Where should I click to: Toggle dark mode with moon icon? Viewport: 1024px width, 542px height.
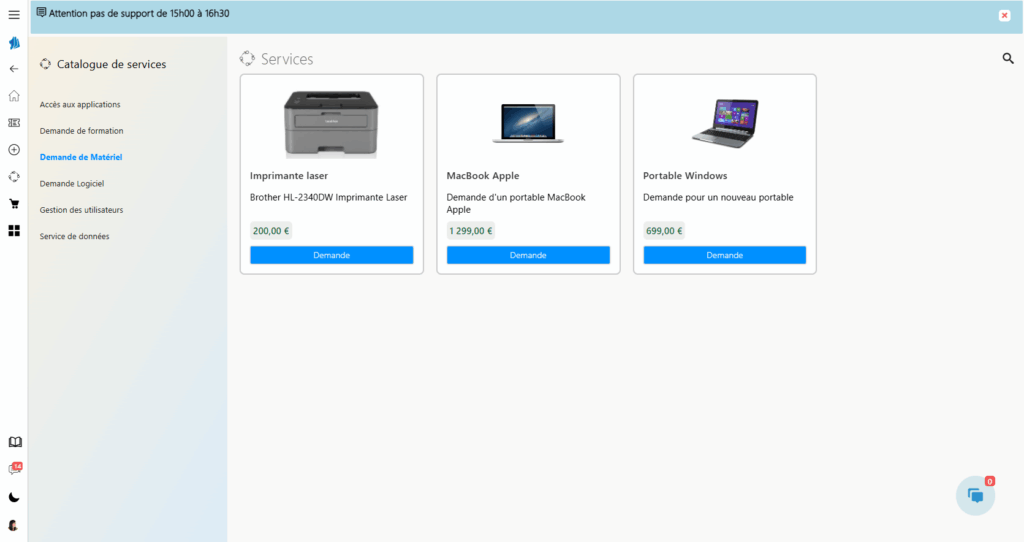(x=14, y=497)
